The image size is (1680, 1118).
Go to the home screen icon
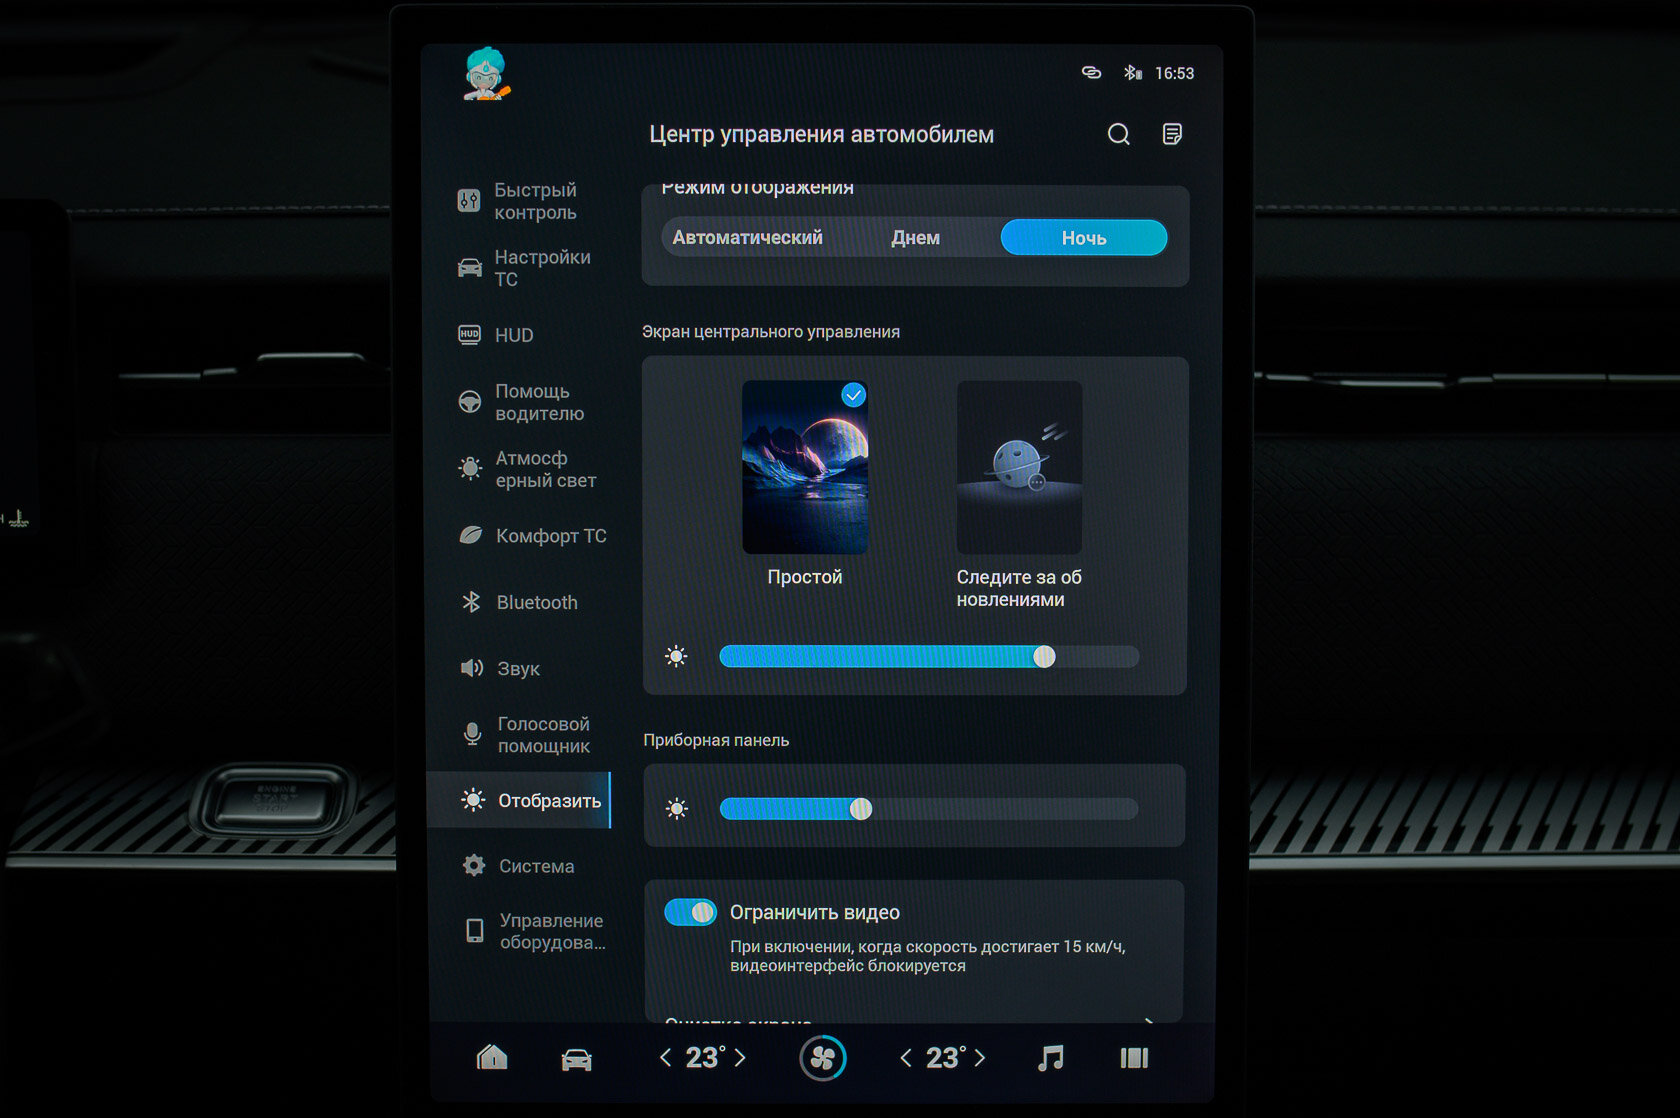(x=492, y=1057)
